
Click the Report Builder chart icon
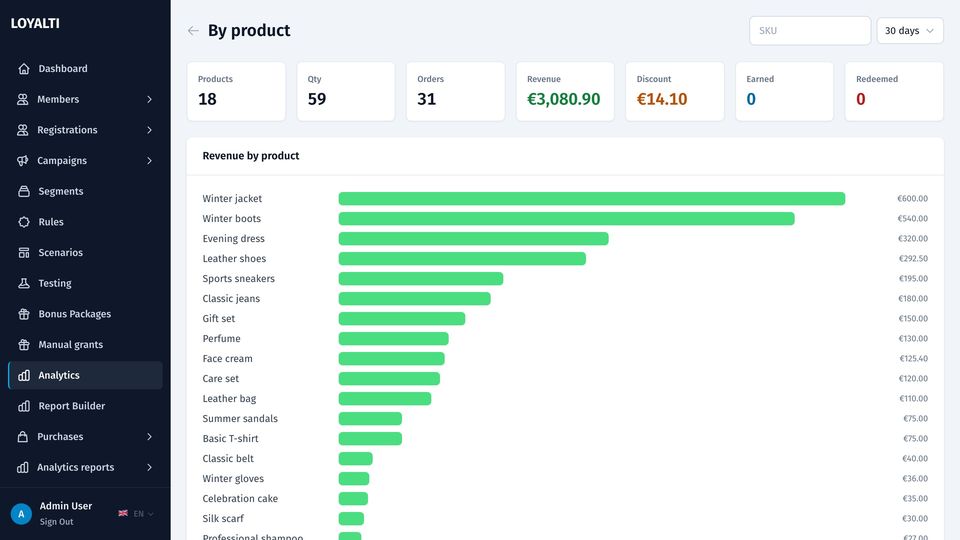(x=24, y=406)
